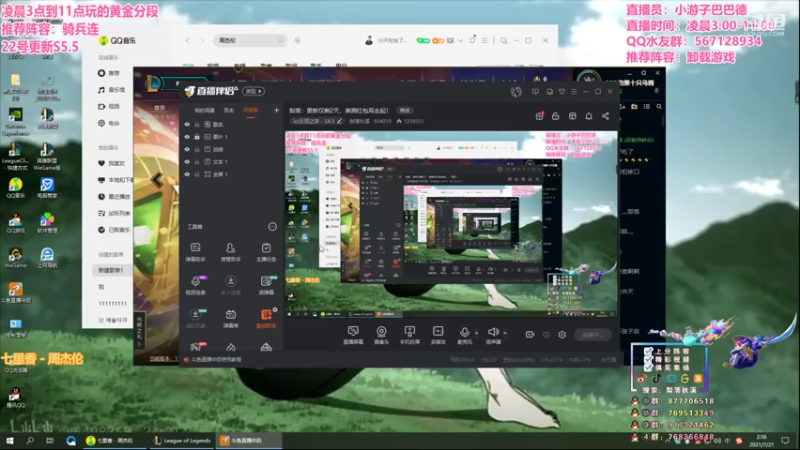Open 我喜欢 heart item in QQ Music
This screenshot has width=800, height=450.
tap(112, 163)
